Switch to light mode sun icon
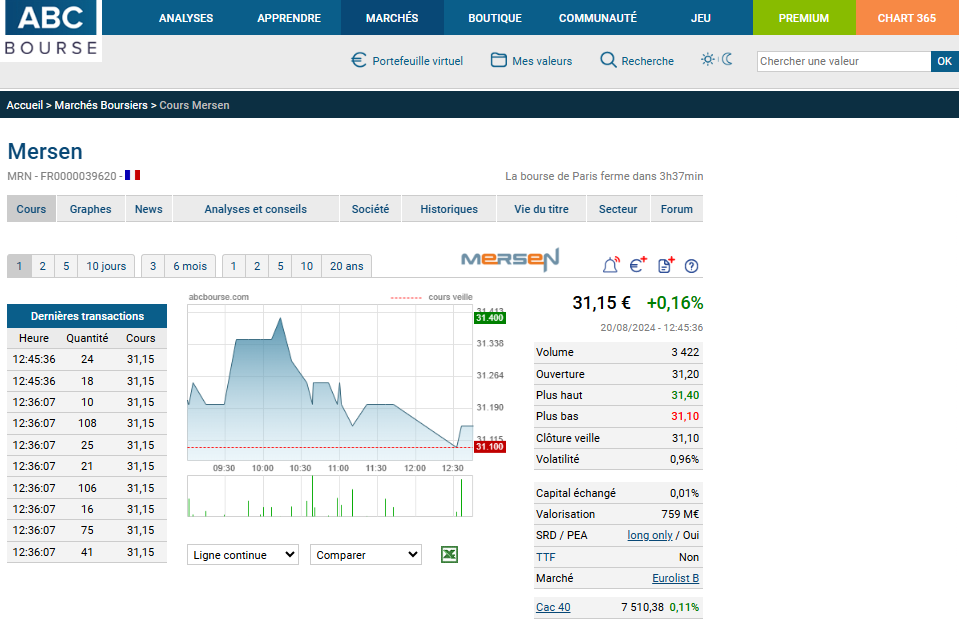 click(708, 59)
